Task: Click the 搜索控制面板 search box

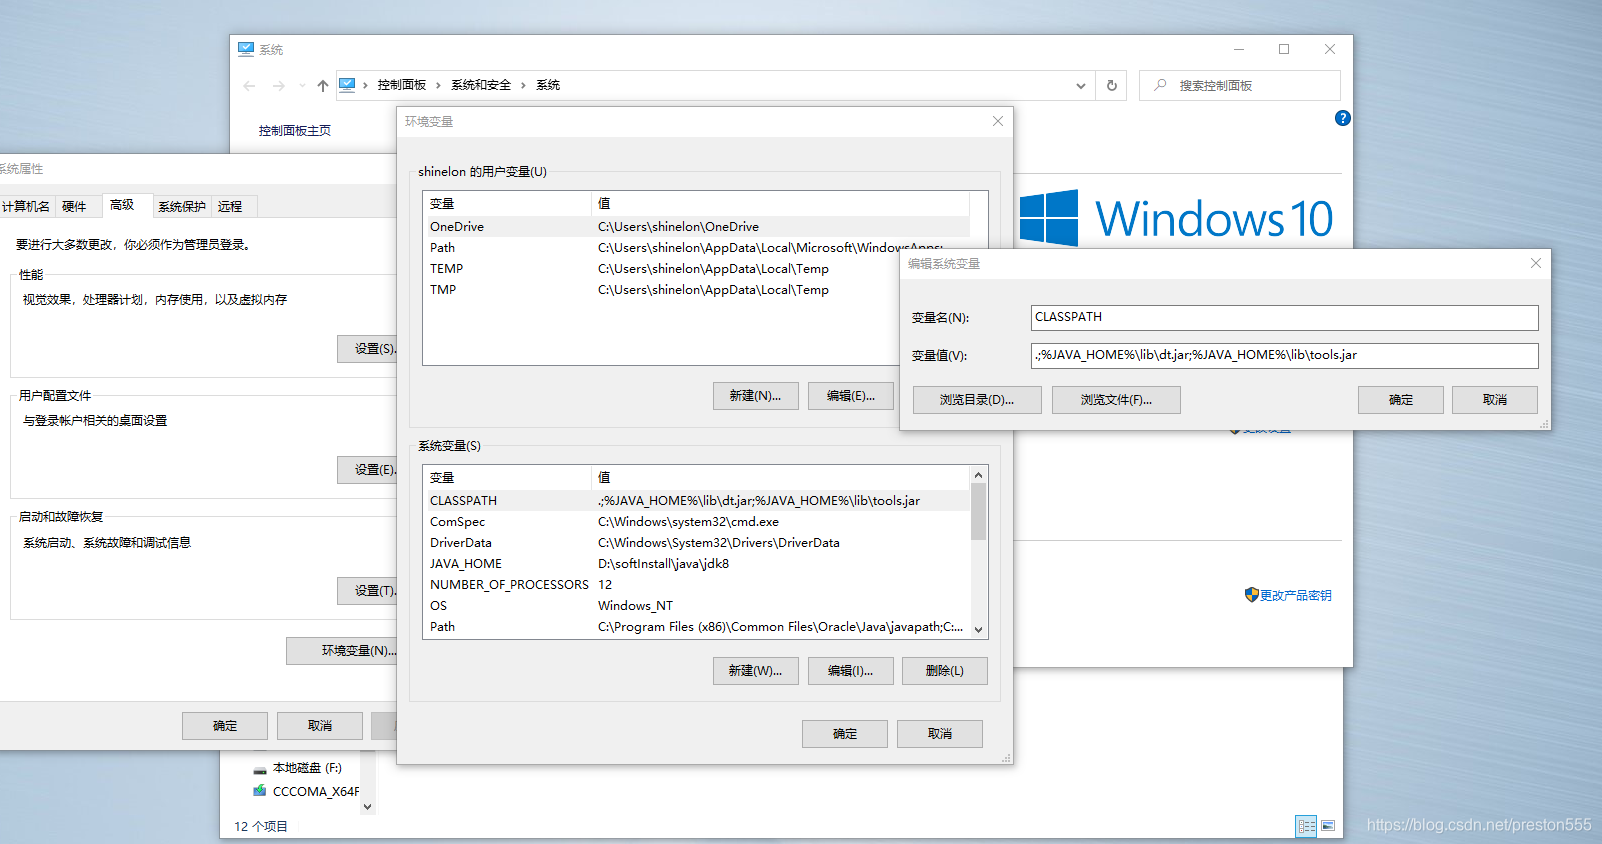Action: tap(1240, 85)
